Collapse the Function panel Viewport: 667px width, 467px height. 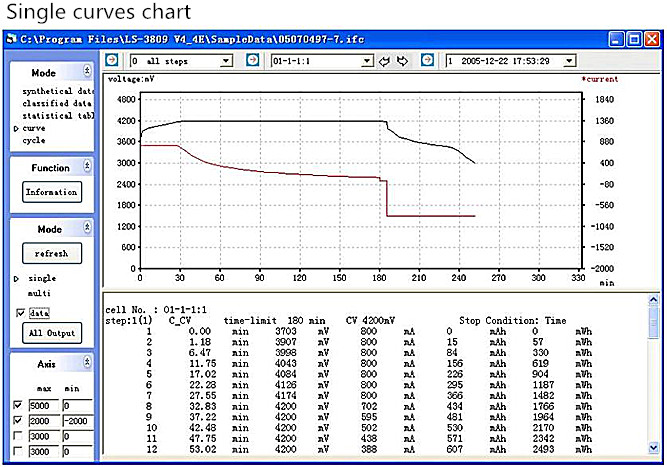[87, 168]
